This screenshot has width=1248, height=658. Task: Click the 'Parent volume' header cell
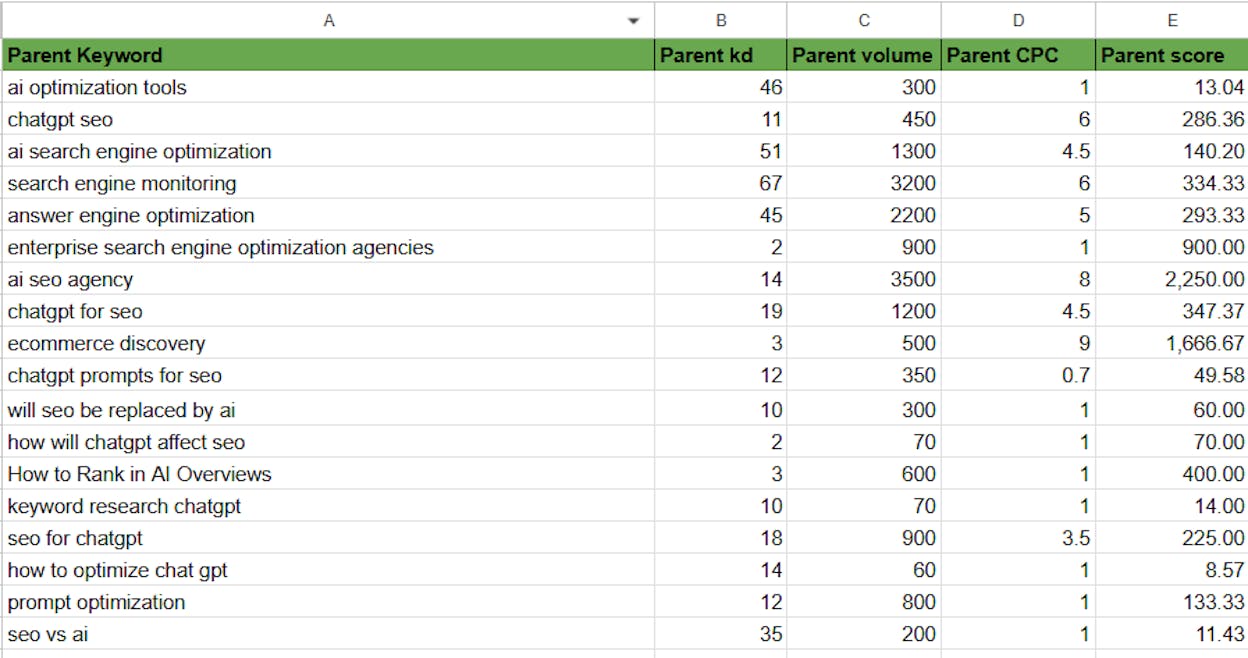864,55
